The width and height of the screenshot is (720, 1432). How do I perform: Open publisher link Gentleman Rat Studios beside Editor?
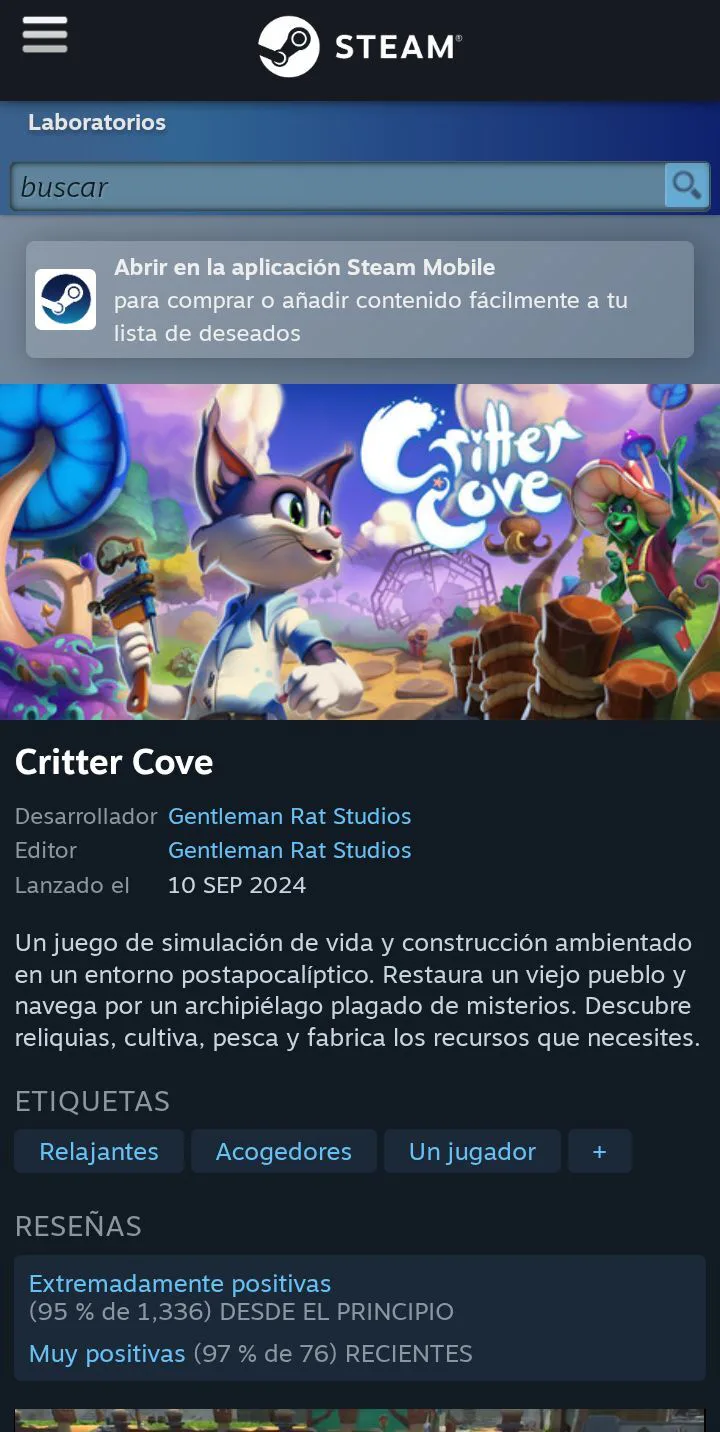click(290, 850)
